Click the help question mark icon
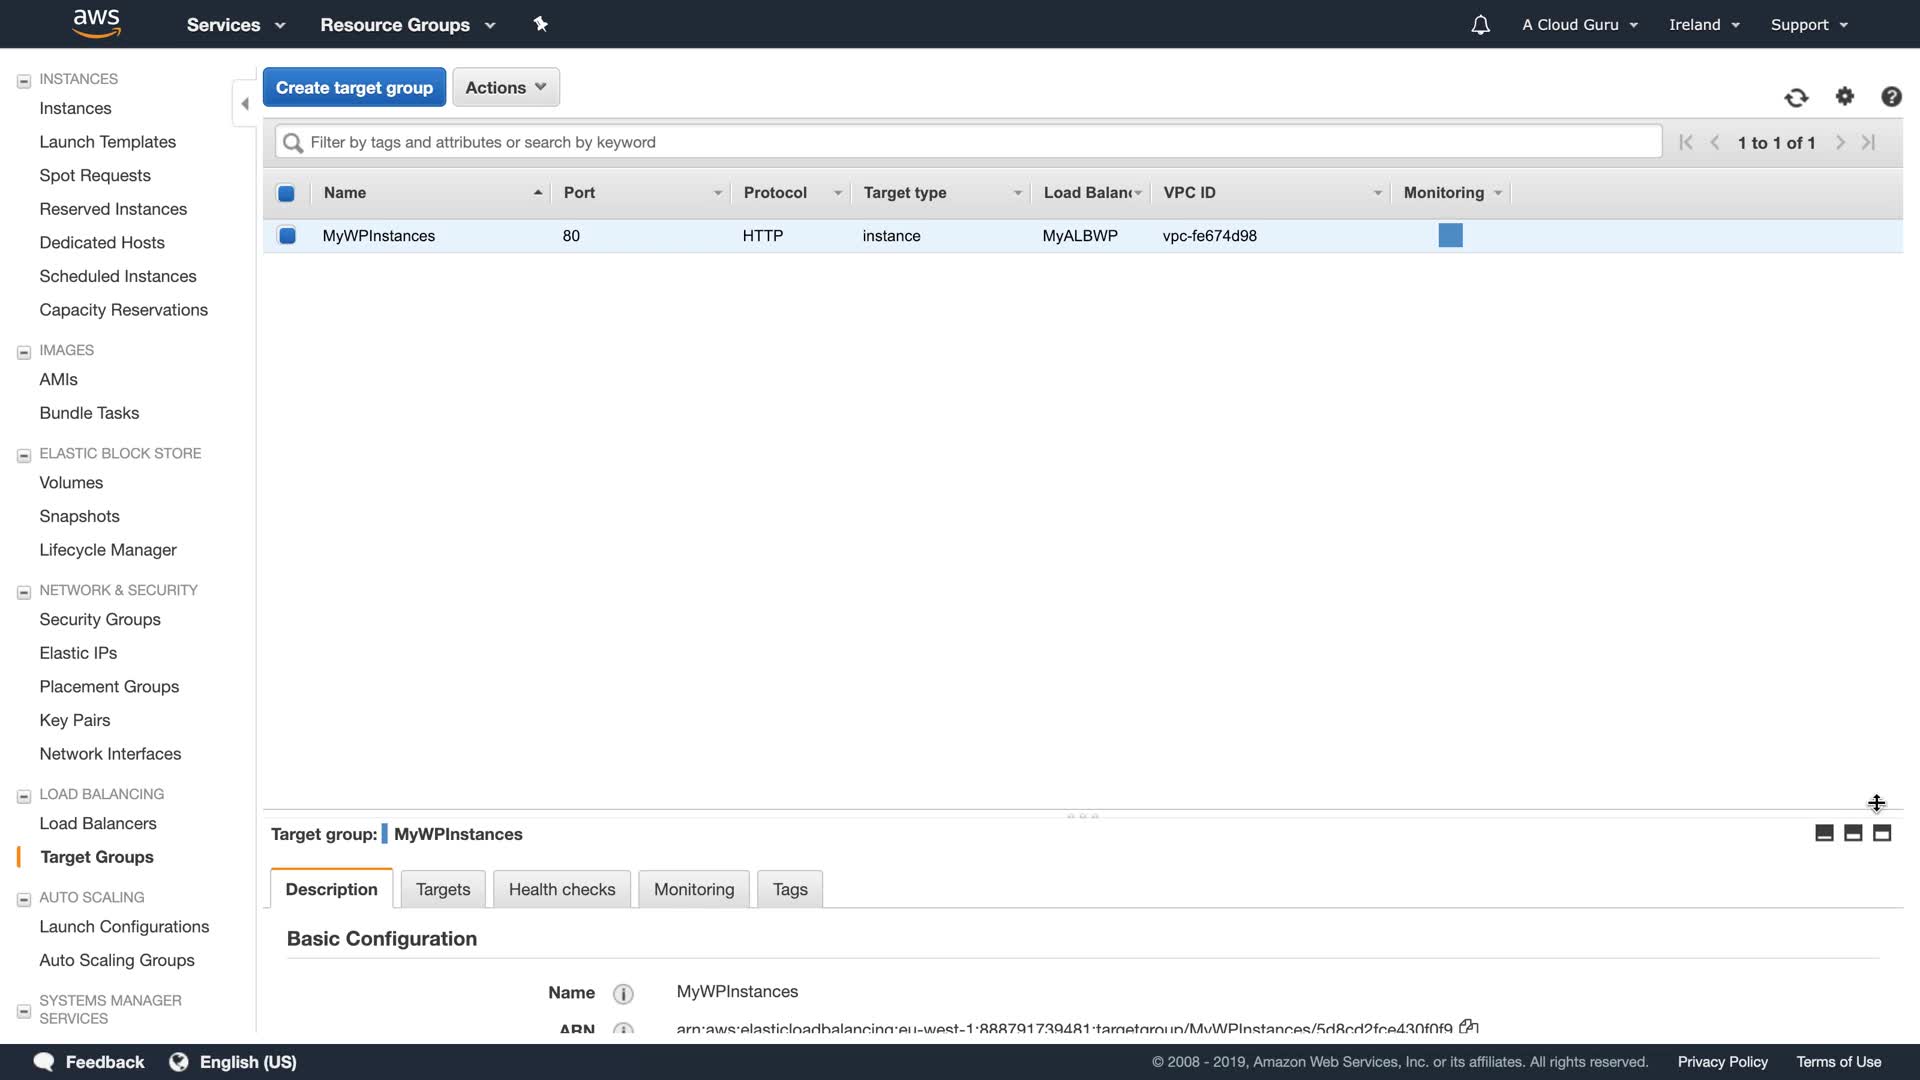The image size is (1920, 1080). (x=1890, y=97)
